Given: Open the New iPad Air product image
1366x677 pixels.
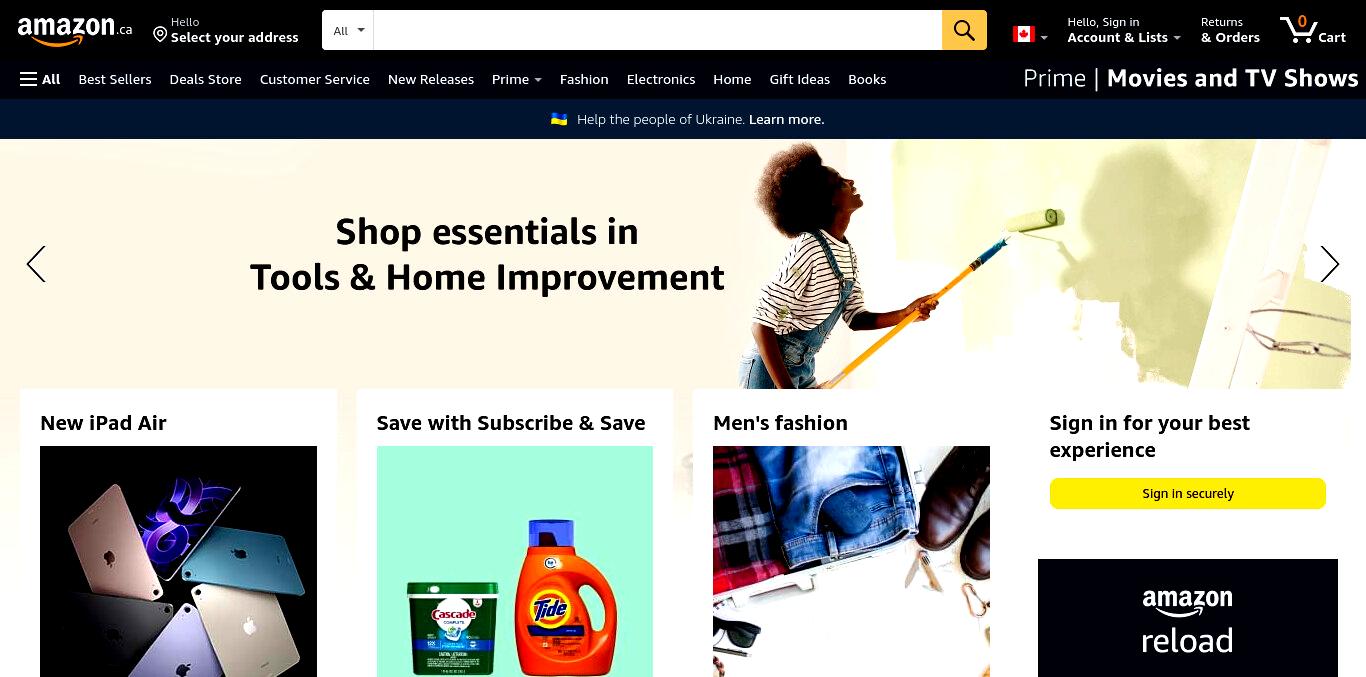Looking at the screenshot, I should pos(178,561).
